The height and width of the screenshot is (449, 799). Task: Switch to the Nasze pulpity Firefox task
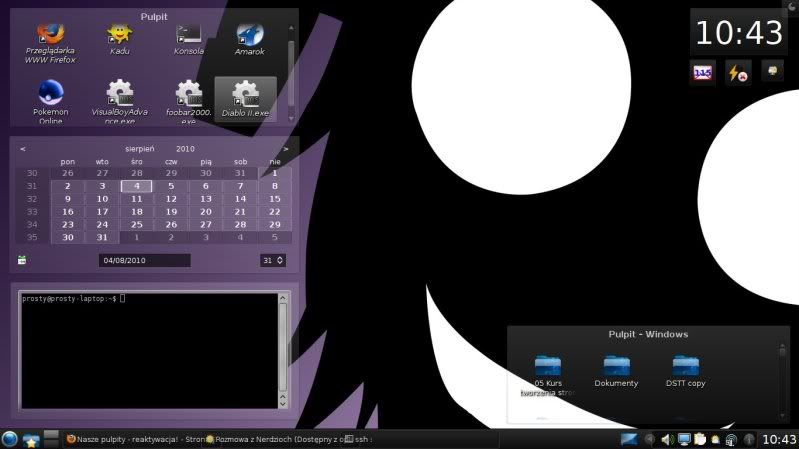click(x=135, y=439)
